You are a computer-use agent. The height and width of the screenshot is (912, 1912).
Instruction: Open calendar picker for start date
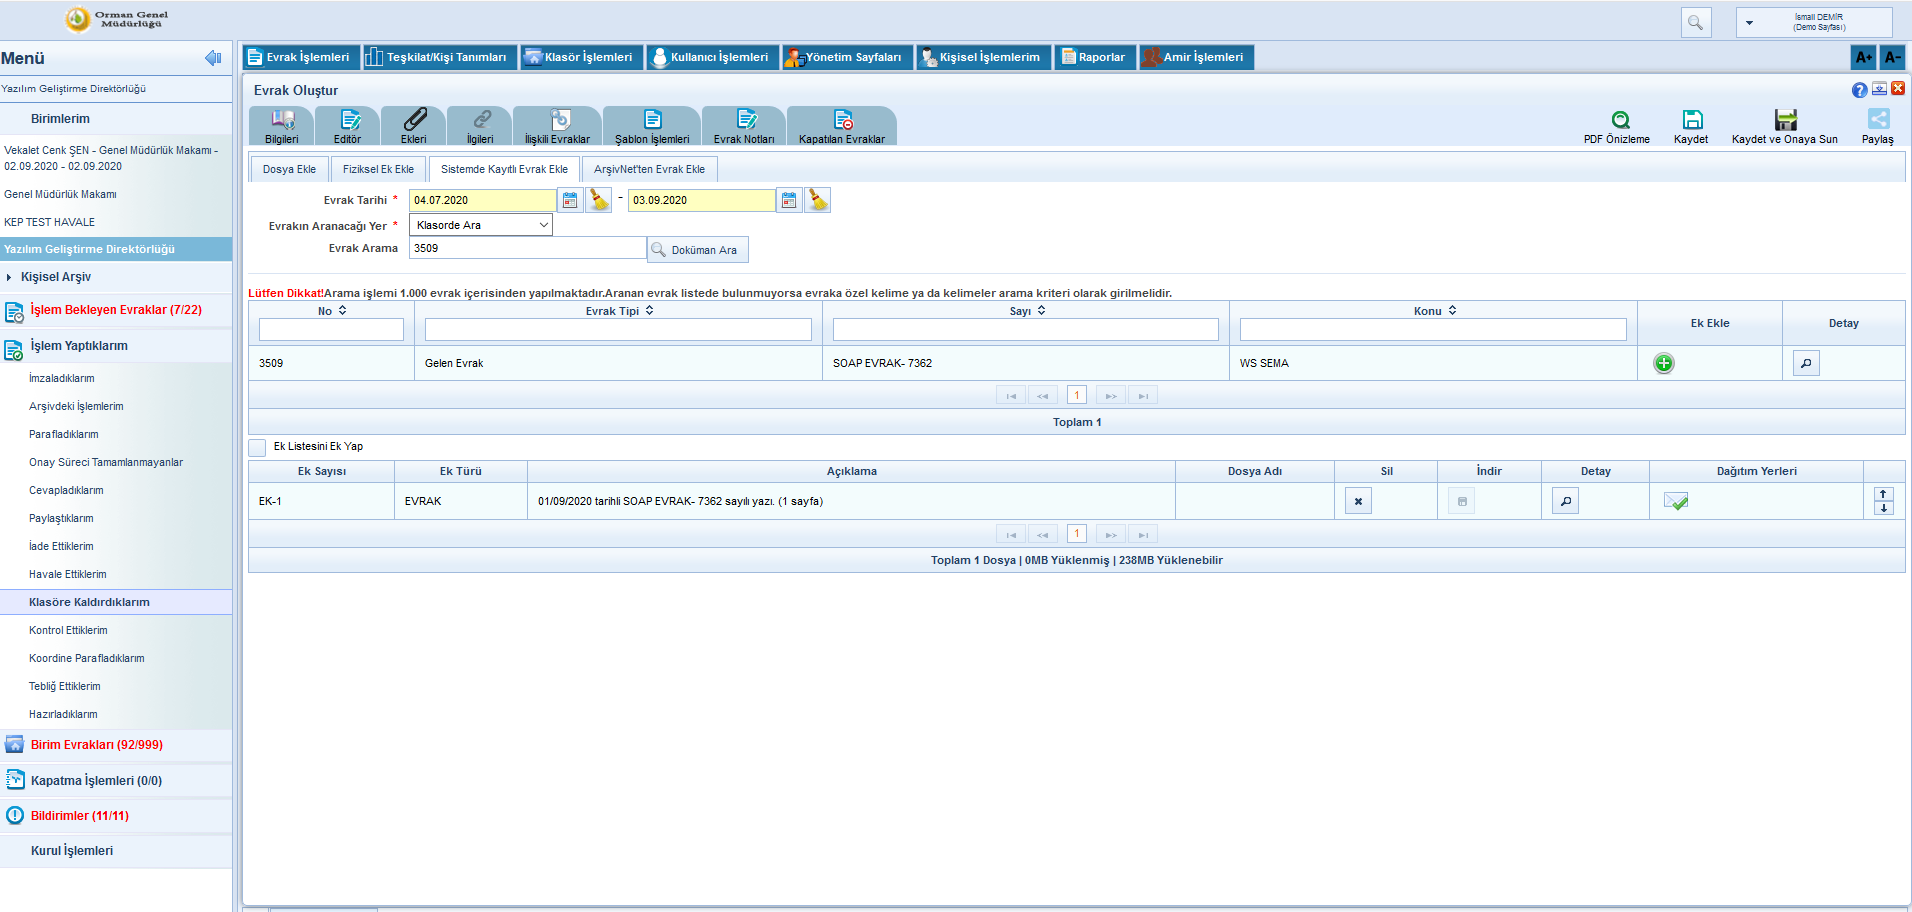pyautogui.click(x=570, y=201)
